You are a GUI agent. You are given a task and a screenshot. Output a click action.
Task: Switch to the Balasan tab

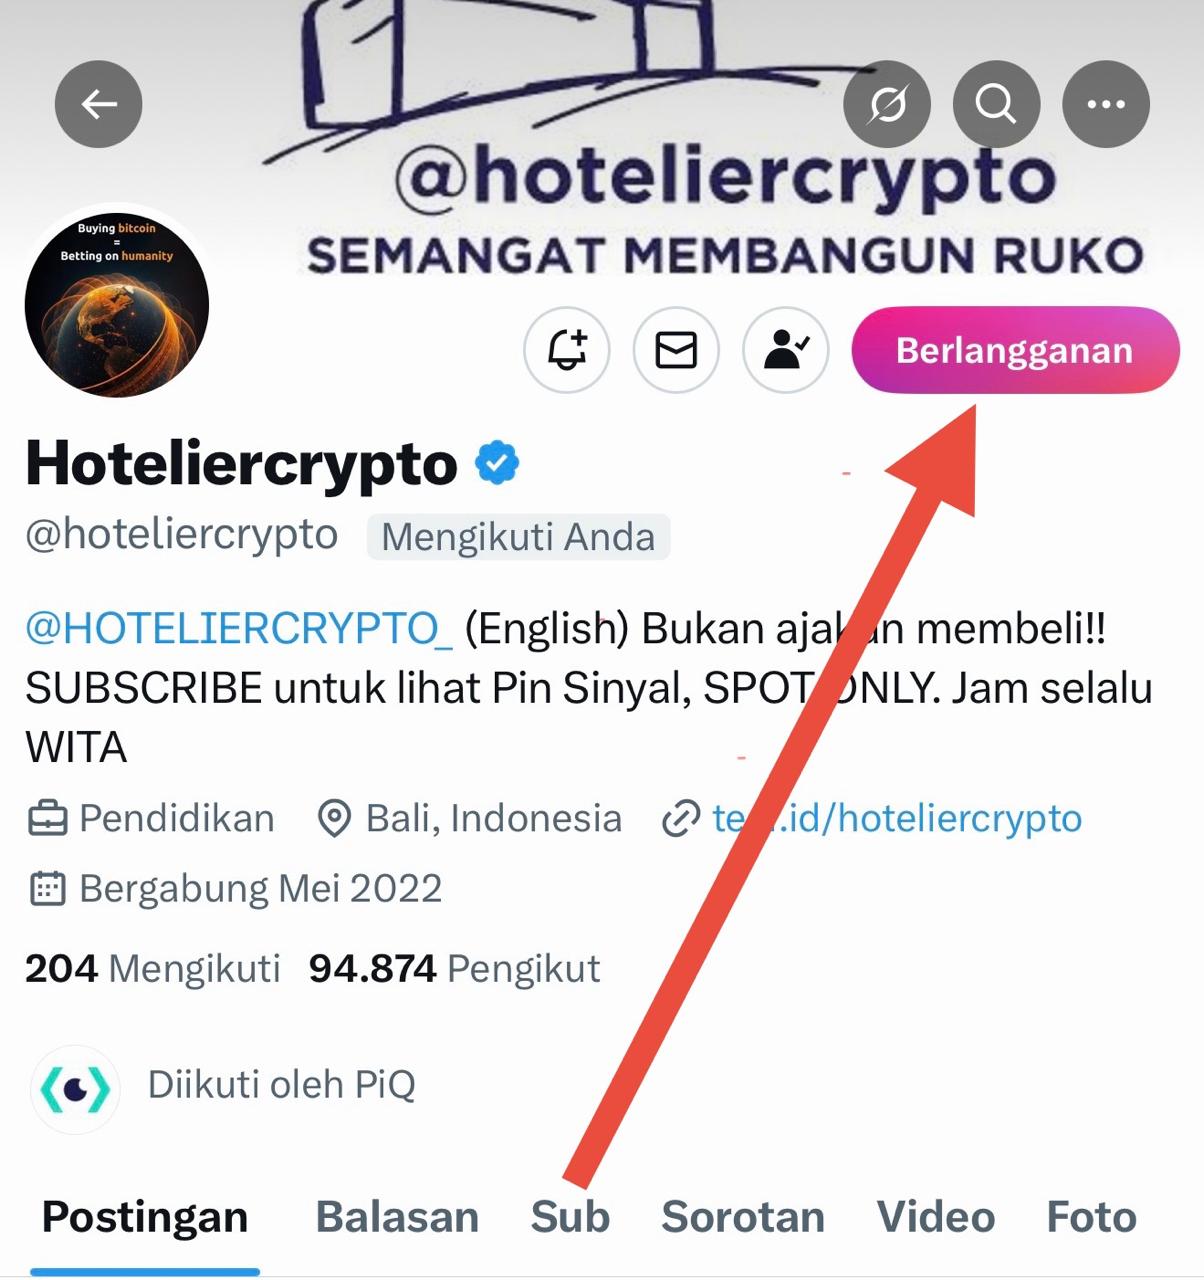[x=397, y=1217]
